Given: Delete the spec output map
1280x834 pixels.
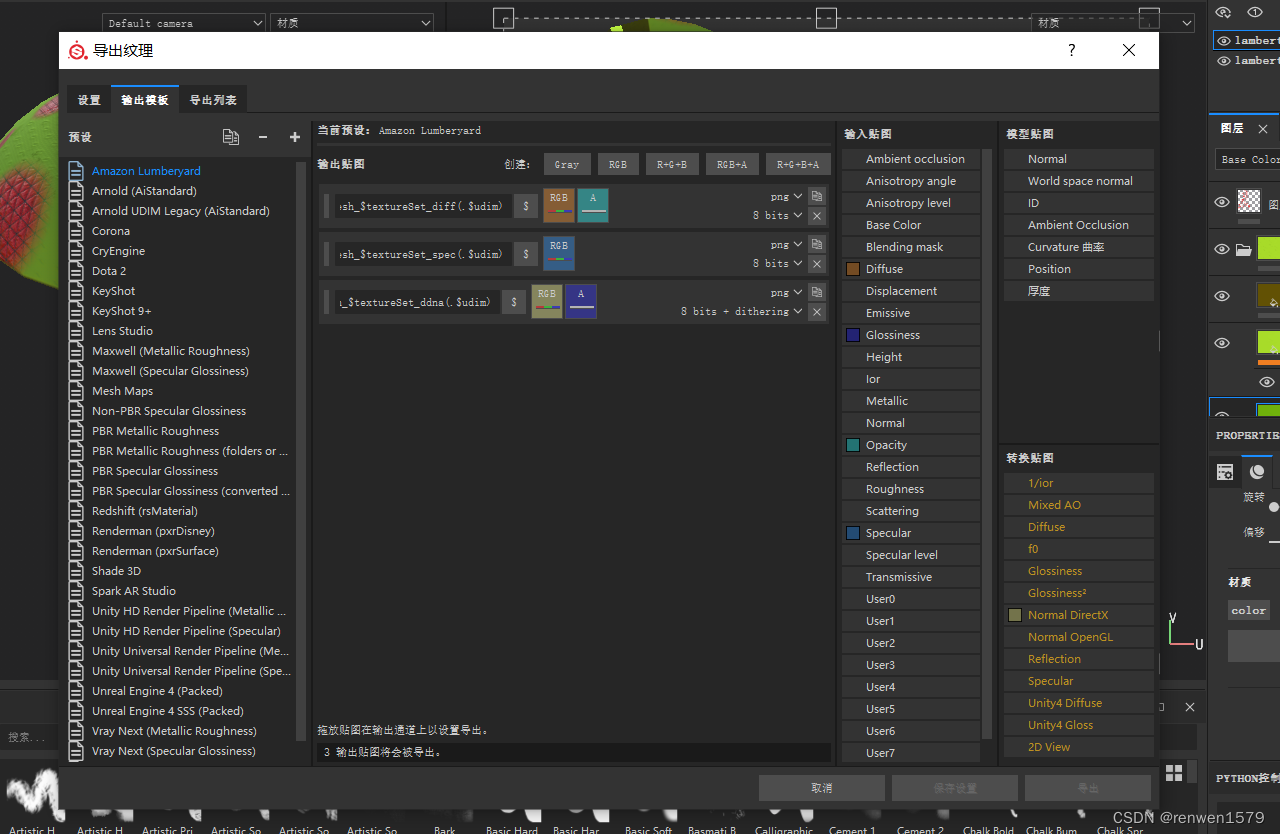Looking at the screenshot, I should [817, 263].
